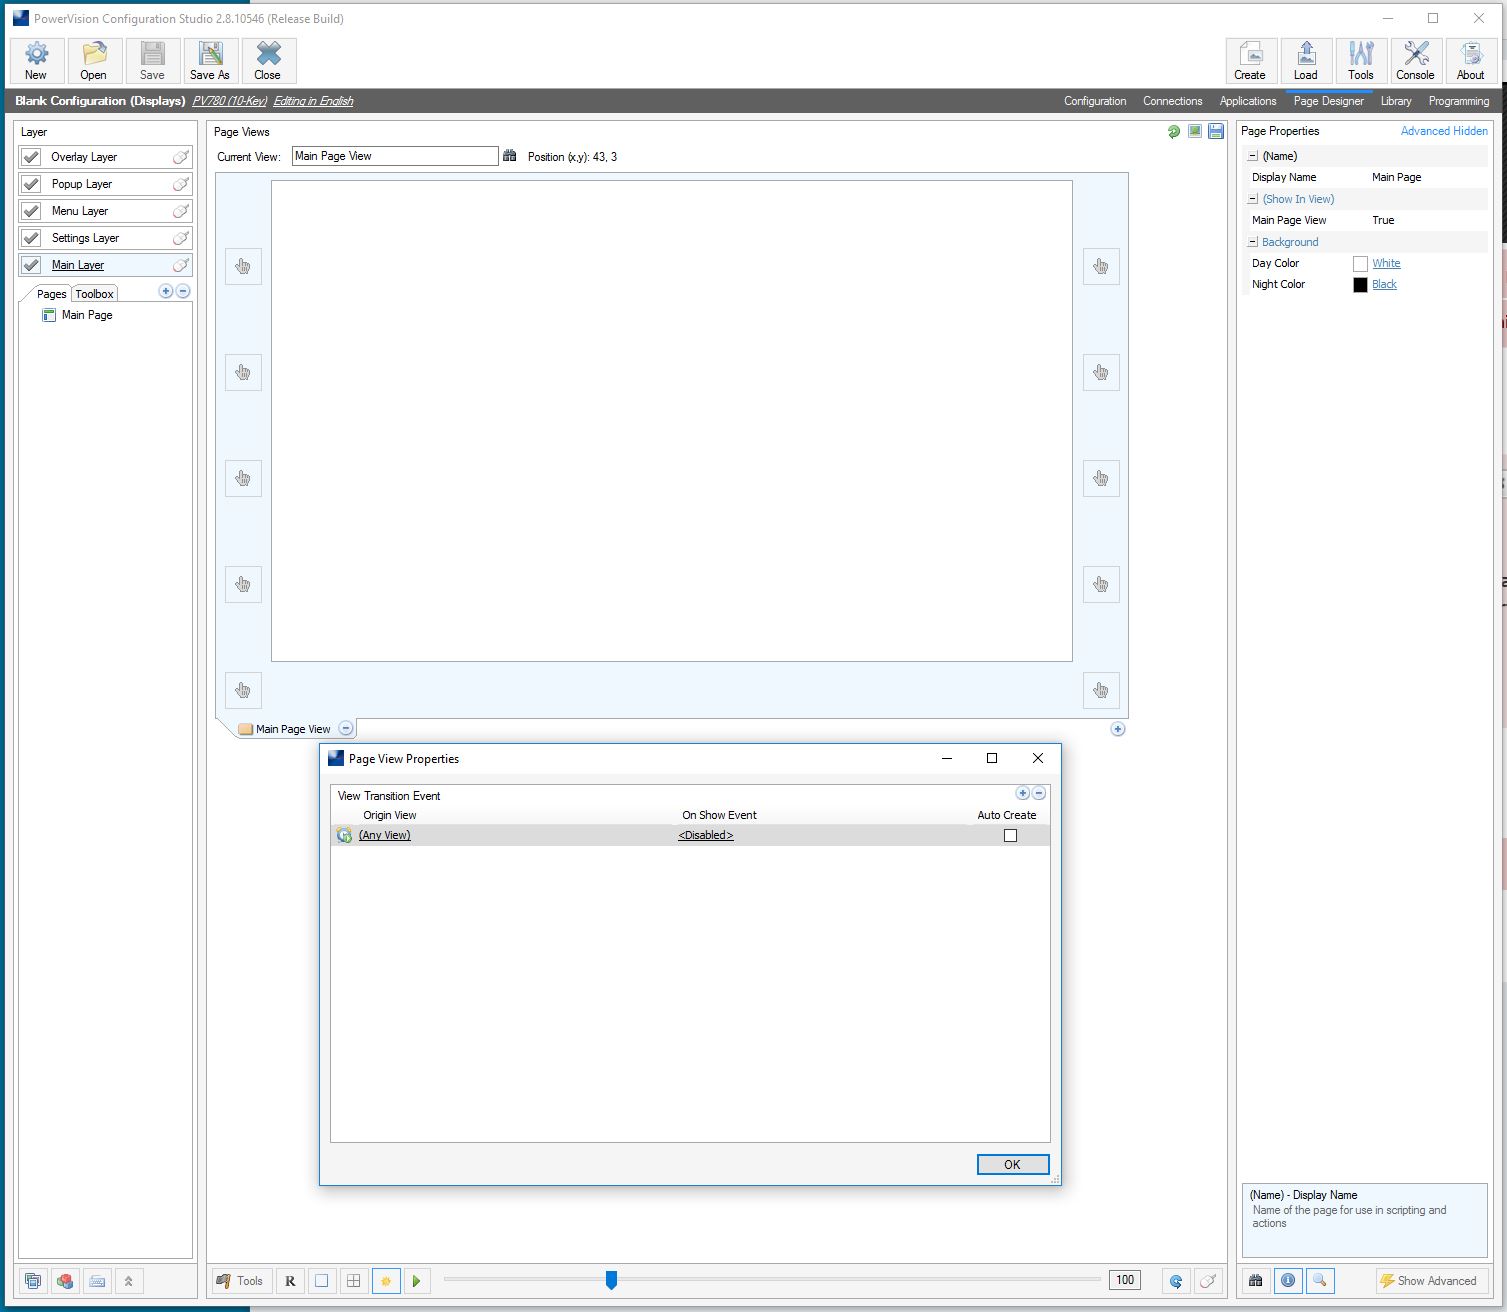This screenshot has height=1312, width=1507.
Task: Collapse the Background property group
Action: pos(1253,242)
